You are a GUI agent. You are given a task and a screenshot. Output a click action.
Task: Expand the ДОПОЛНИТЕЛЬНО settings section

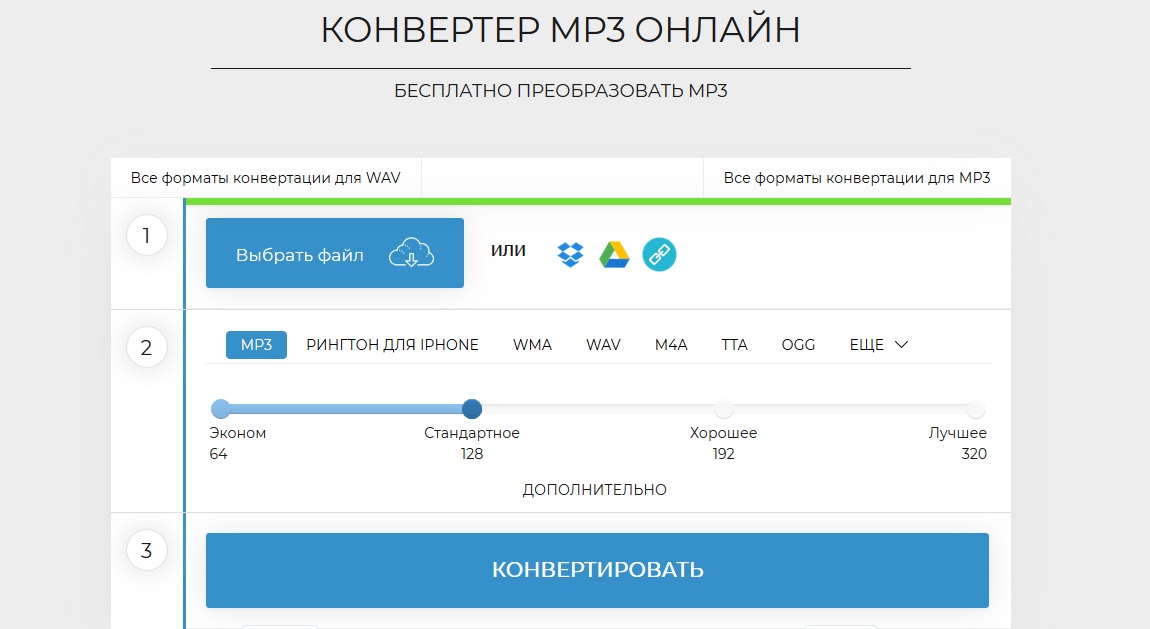tap(594, 490)
